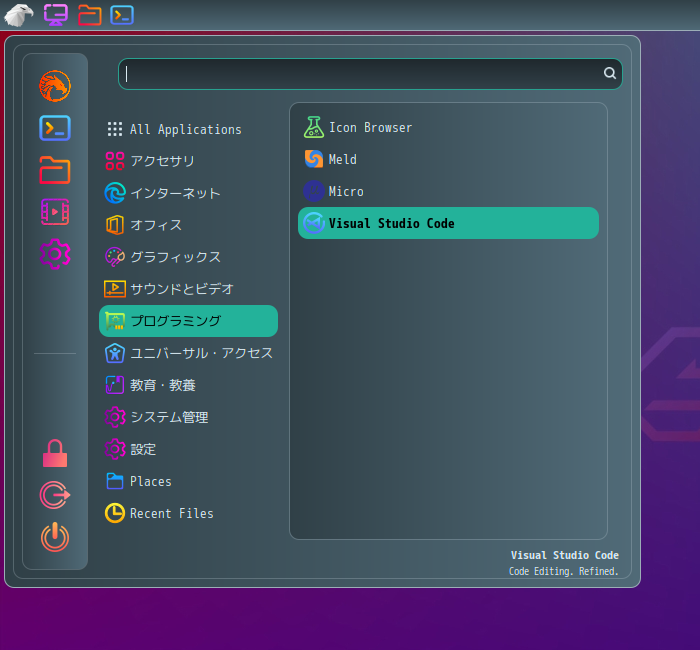The width and height of the screenshot is (700, 650).
Task: Click the power button to shut down
Action: point(55,537)
